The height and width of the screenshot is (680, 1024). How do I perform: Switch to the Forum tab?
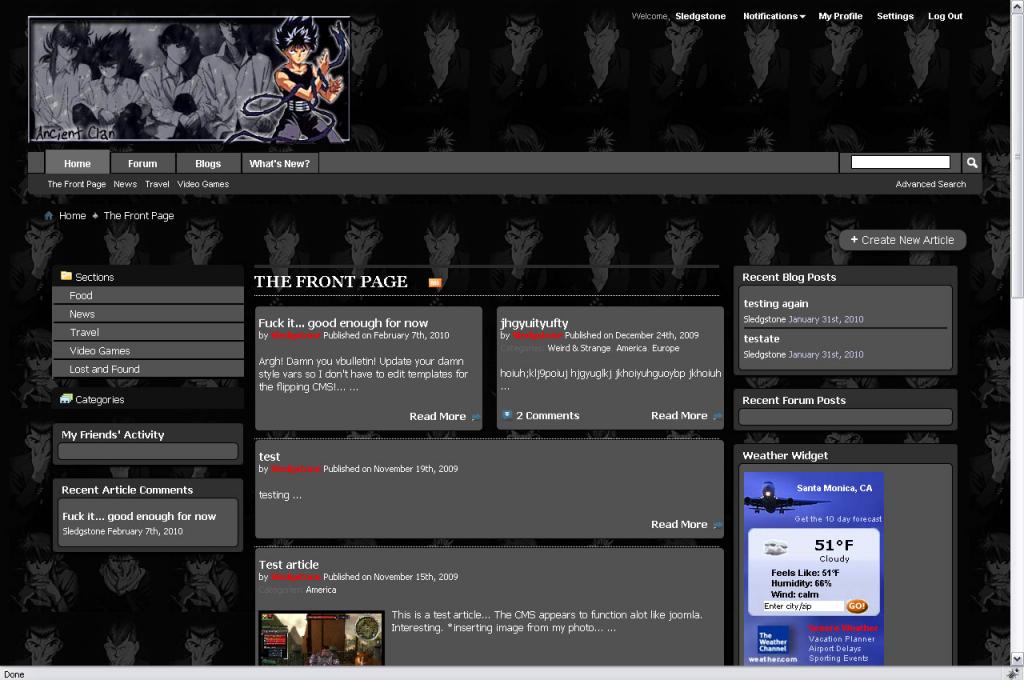pos(142,163)
